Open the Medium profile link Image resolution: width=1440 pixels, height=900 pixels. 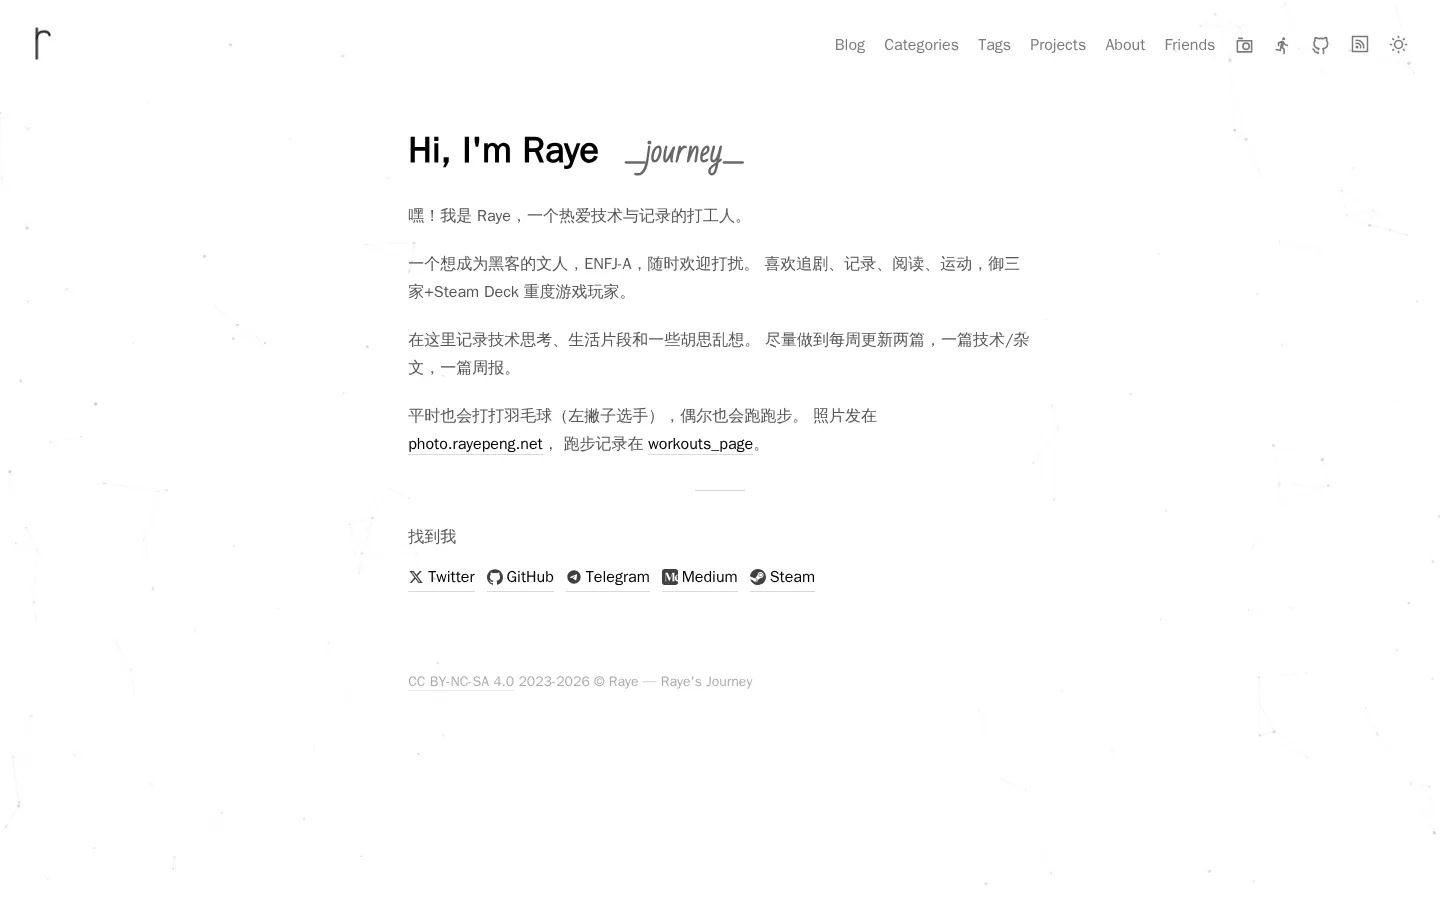(700, 577)
